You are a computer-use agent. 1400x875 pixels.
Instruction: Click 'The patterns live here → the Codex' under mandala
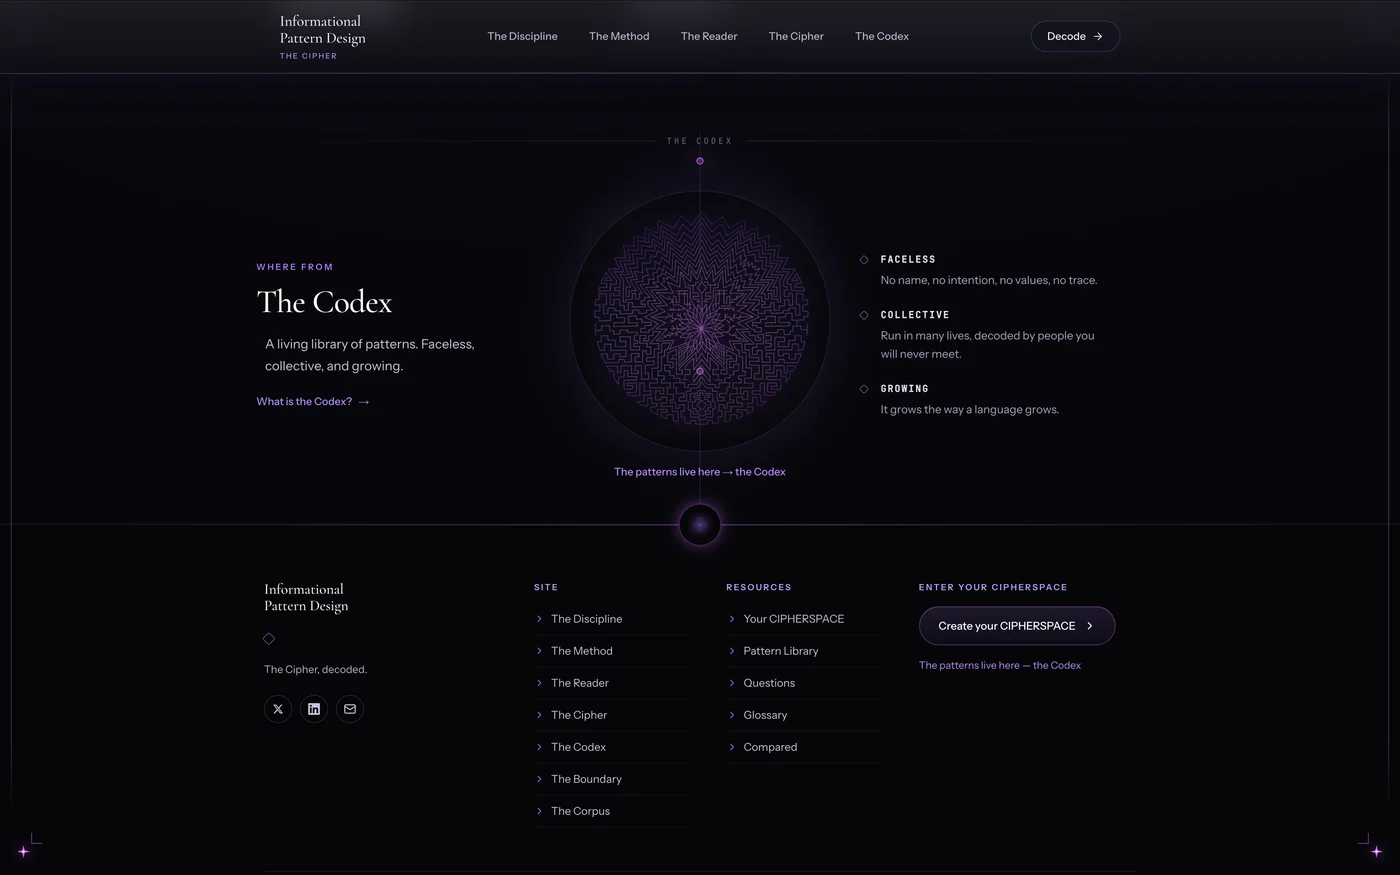(x=700, y=472)
